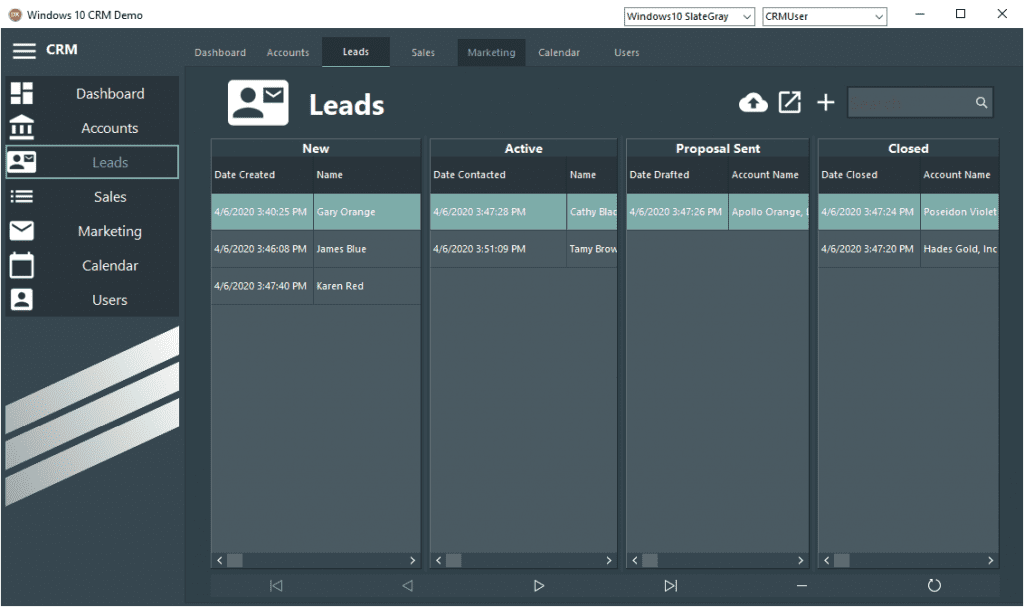Click the export/open external icon
Image resolution: width=1024 pixels, height=607 pixels.
(x=790, y=102)
